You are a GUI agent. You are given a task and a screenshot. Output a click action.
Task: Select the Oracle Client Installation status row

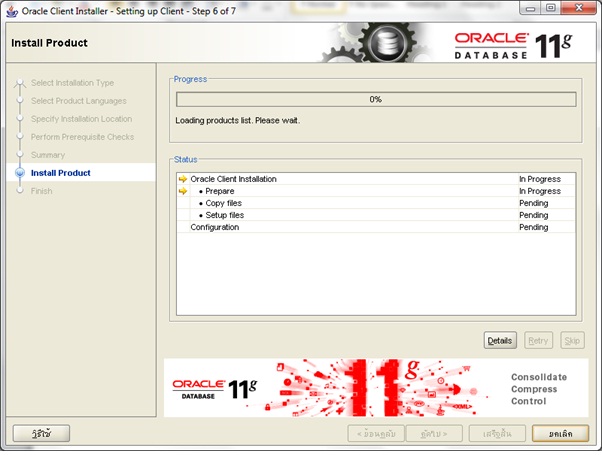coord(376,179)
